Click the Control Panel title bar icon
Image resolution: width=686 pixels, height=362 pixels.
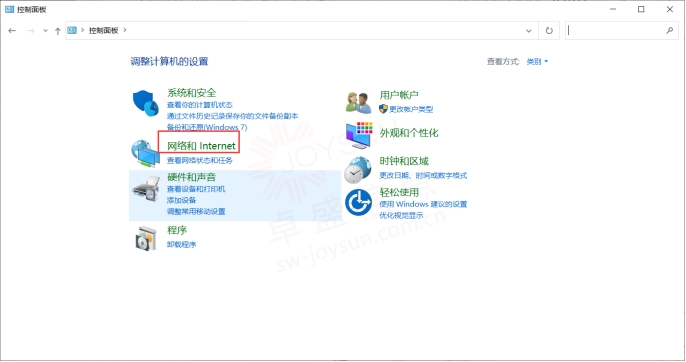pos(9,9)
